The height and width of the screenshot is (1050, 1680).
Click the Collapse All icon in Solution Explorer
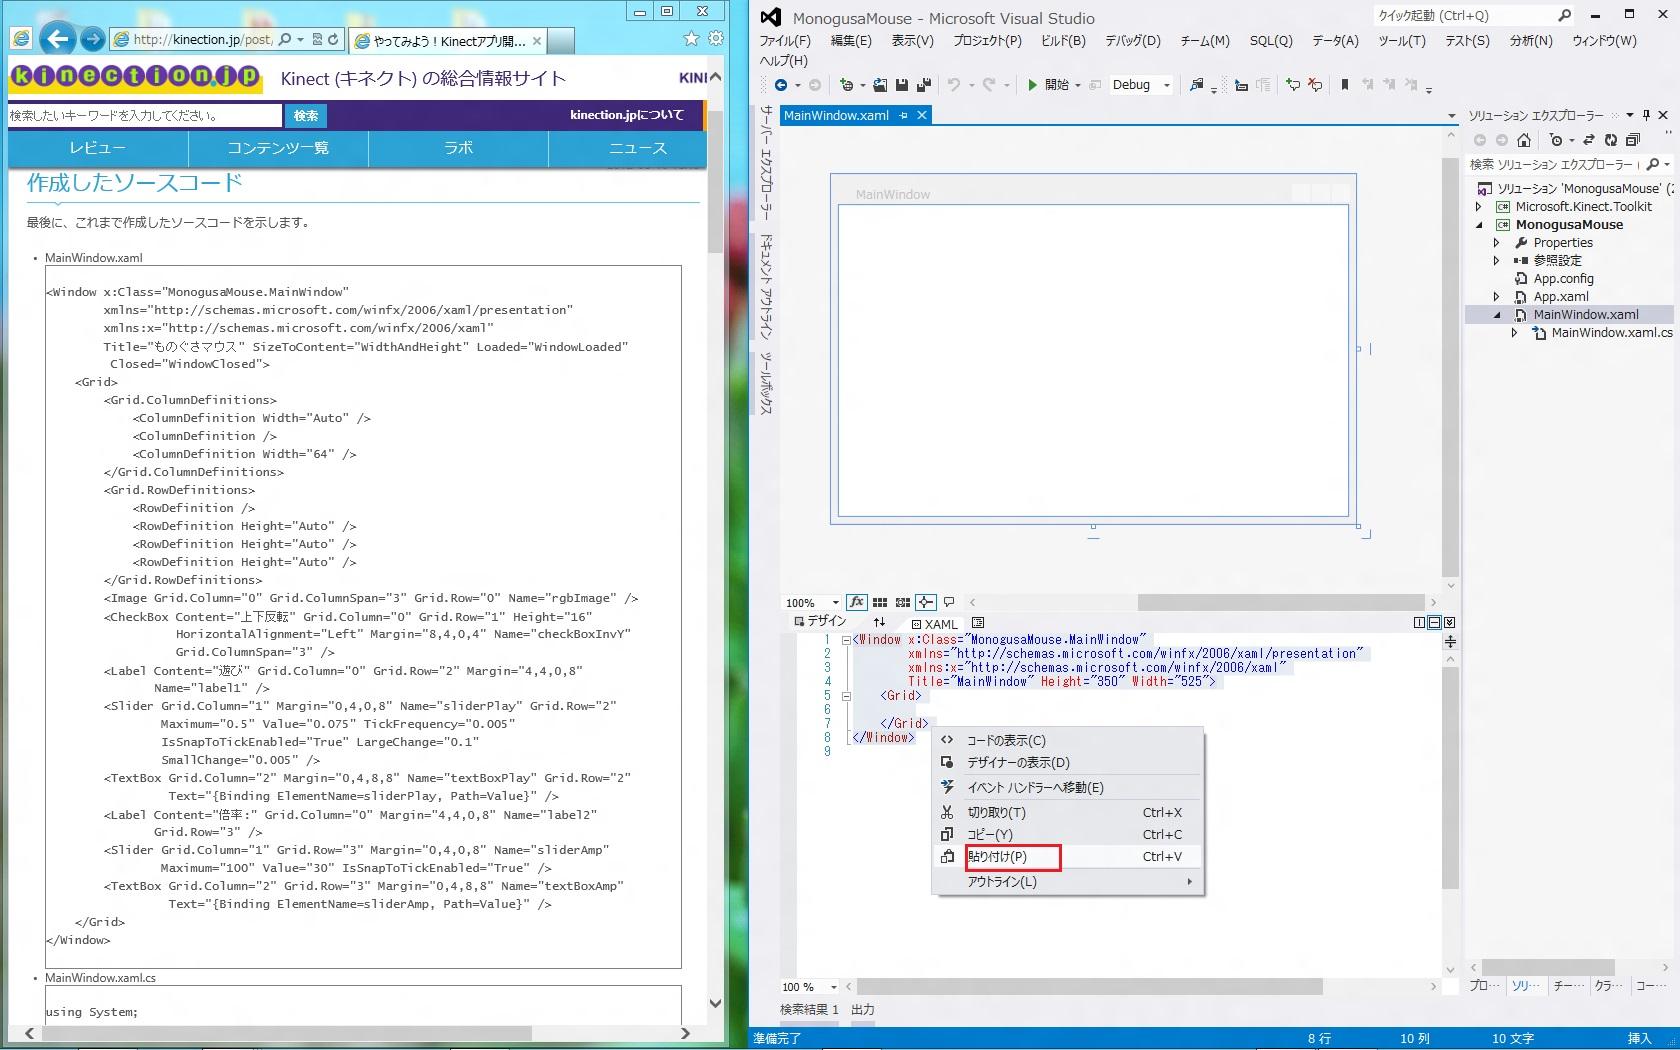1633,140
